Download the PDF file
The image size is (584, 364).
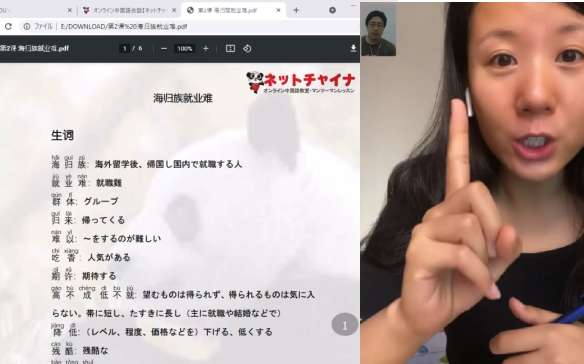353,48
